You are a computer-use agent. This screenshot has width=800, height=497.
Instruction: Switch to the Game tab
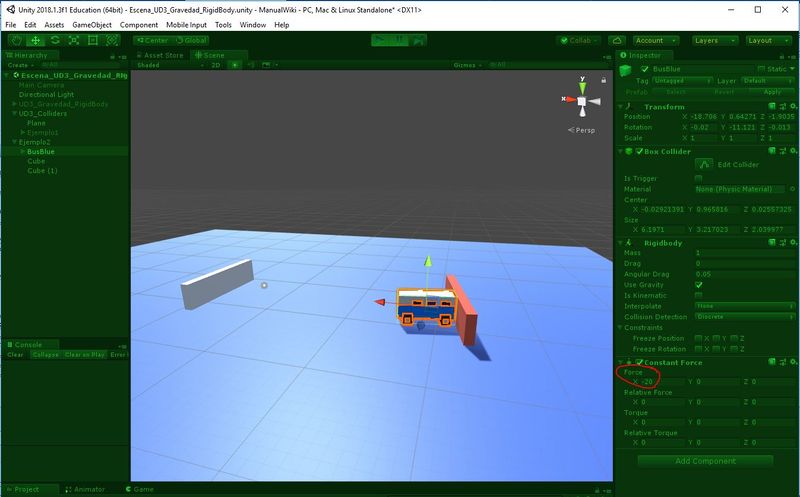(x=140, y=489)
